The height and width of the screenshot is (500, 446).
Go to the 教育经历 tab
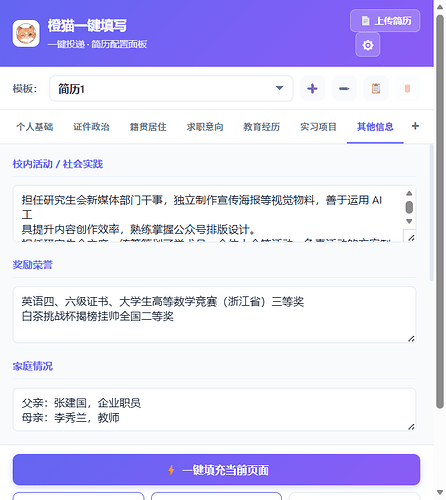click(262, 127)
